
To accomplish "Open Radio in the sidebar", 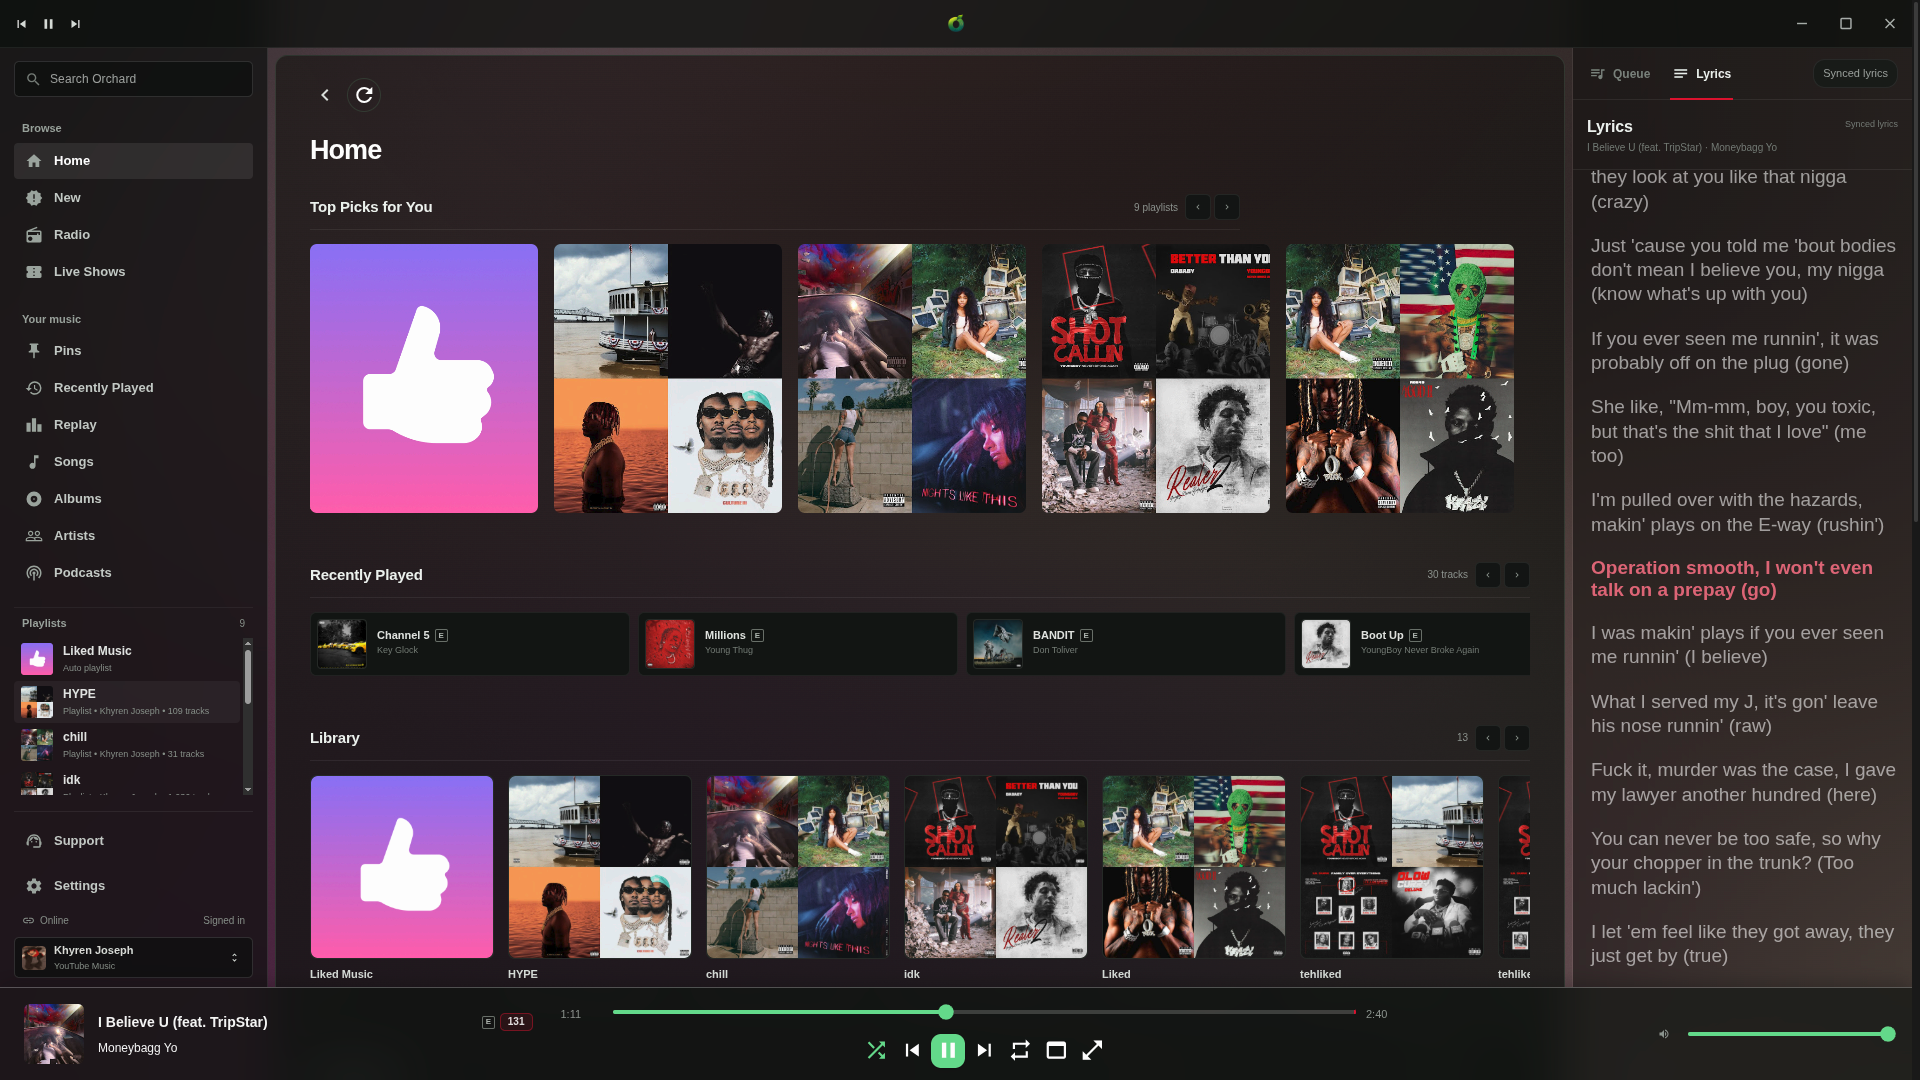I will [133, 235].
